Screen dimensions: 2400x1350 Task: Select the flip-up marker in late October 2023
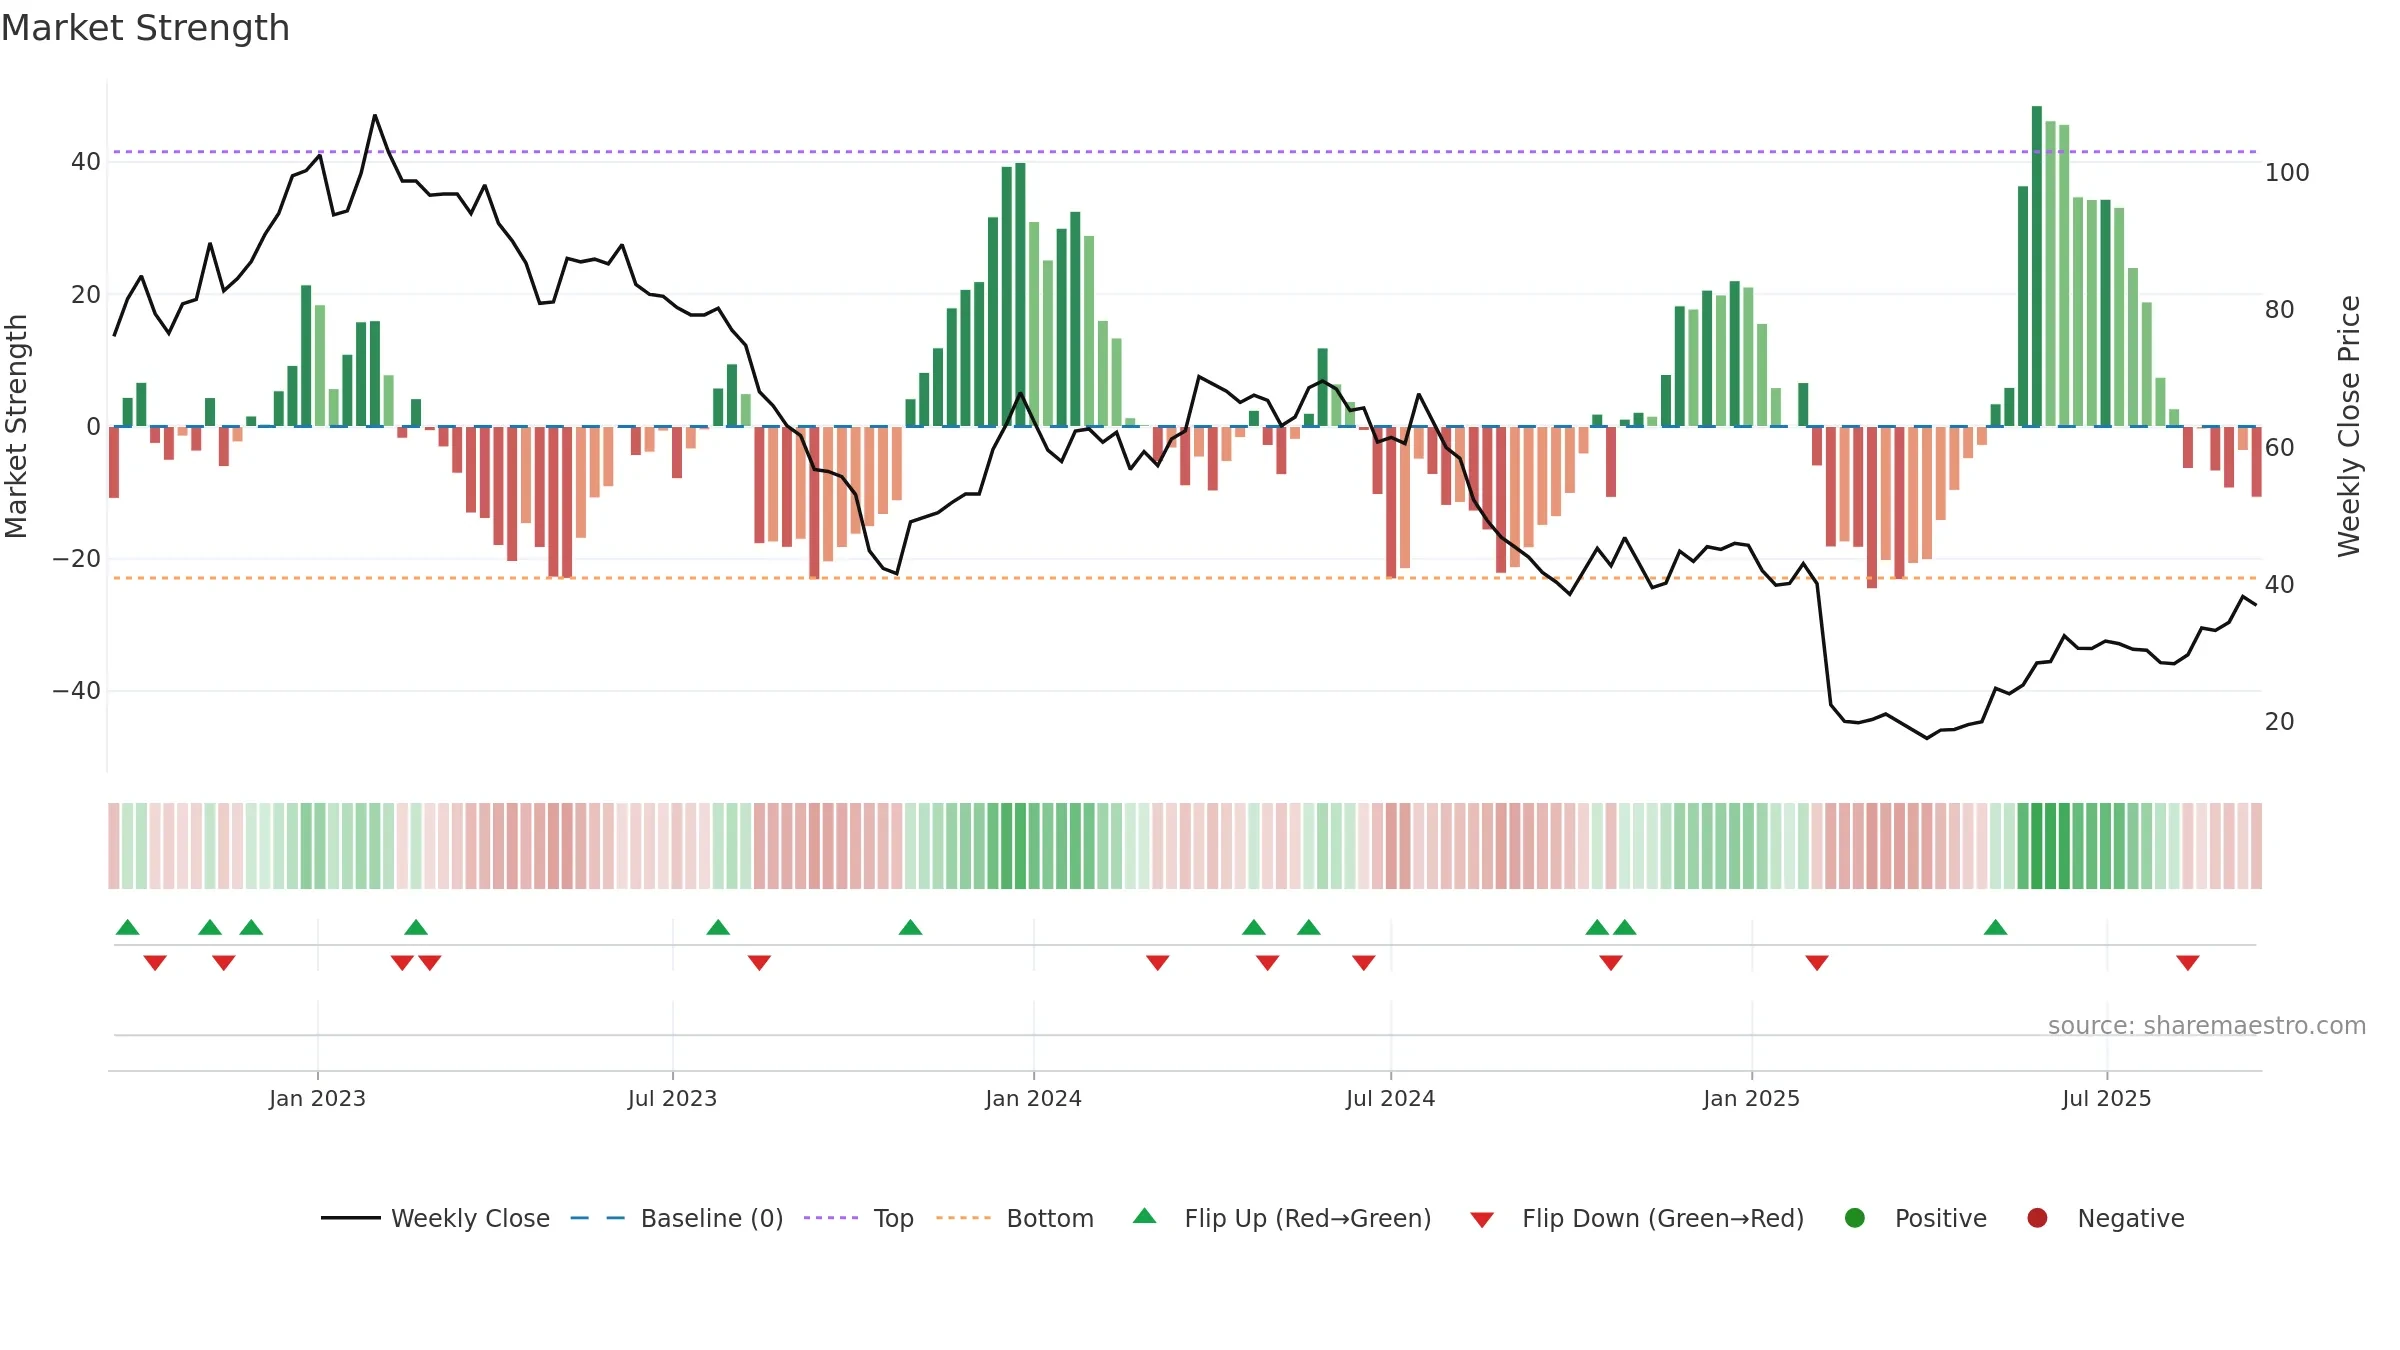tap(910, 927)
